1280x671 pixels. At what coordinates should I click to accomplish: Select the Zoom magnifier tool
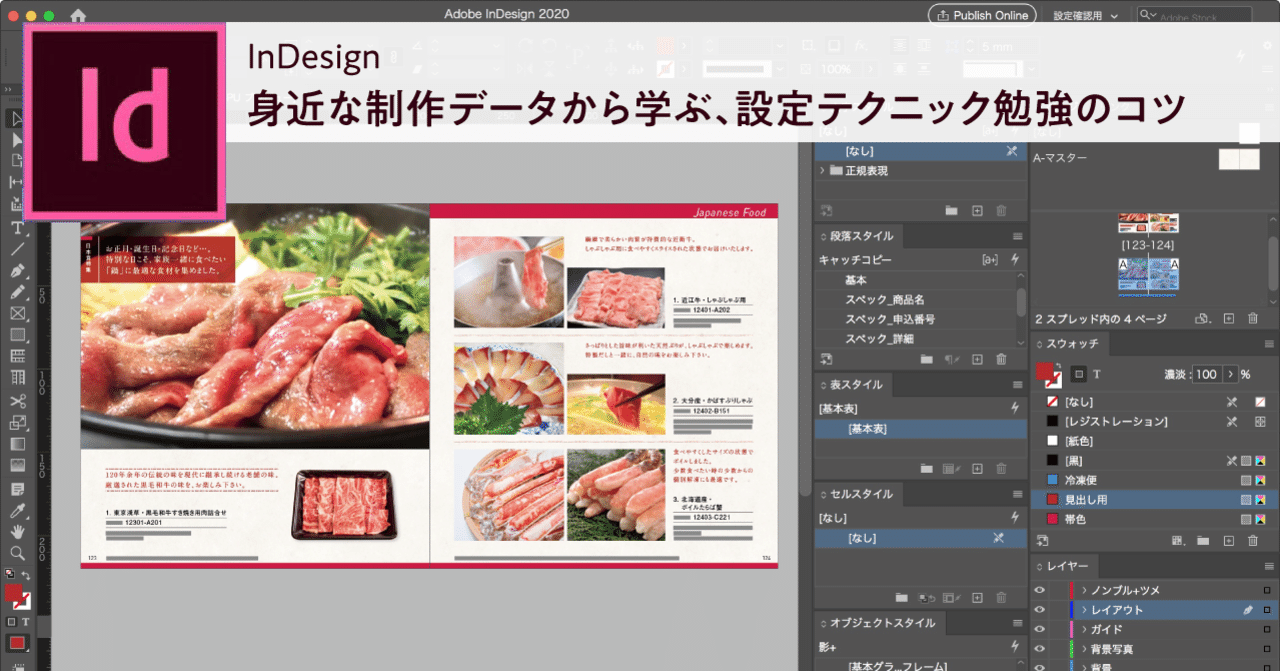[17, 552]
